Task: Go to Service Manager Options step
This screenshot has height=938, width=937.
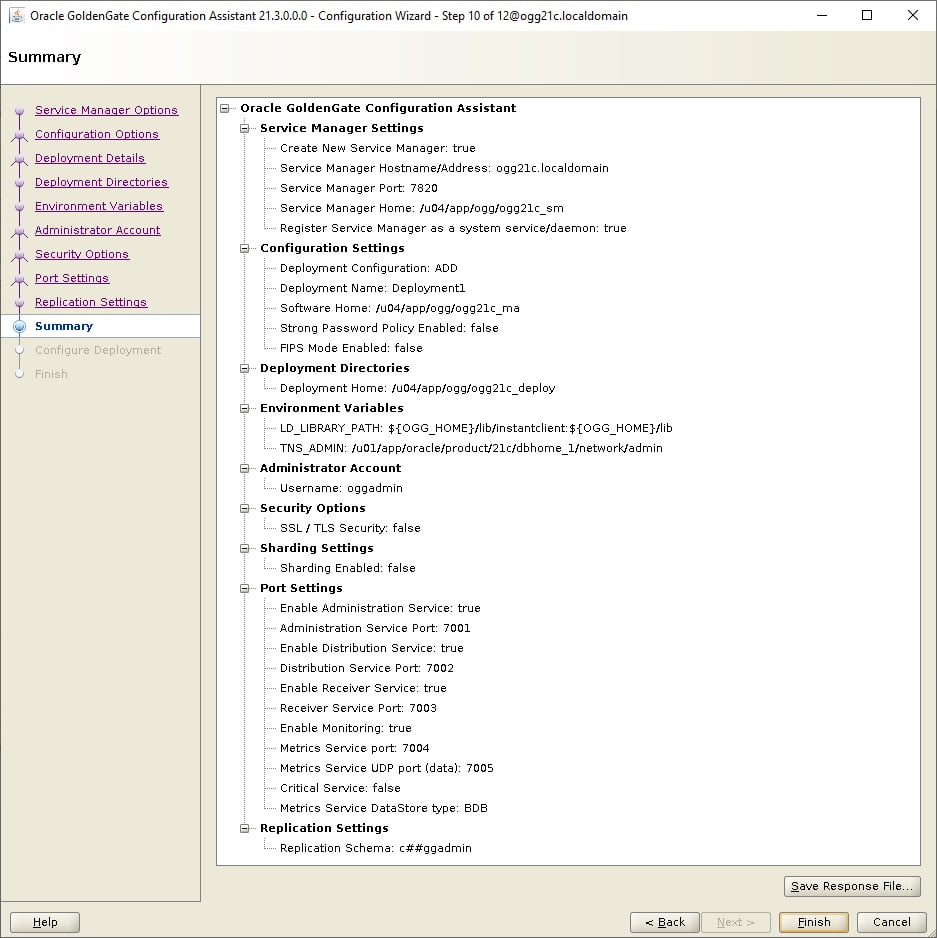Action: pyautogui.click(x=107, y=110)
